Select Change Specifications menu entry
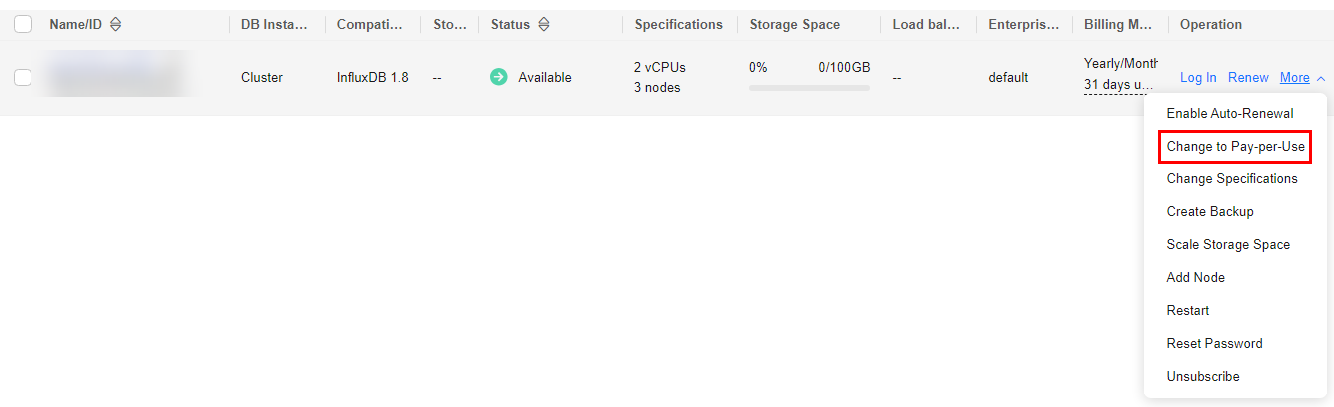The image size is (1334, 407). coord(1232,178)
